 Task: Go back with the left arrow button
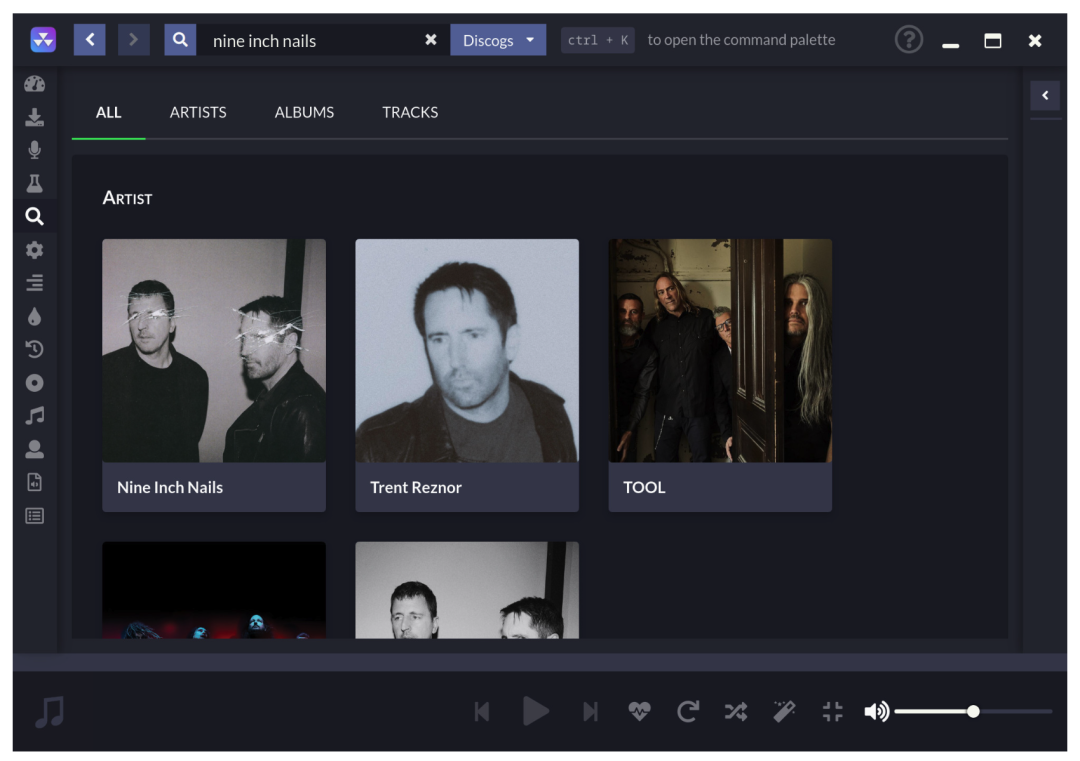click(x=90, y=40)
